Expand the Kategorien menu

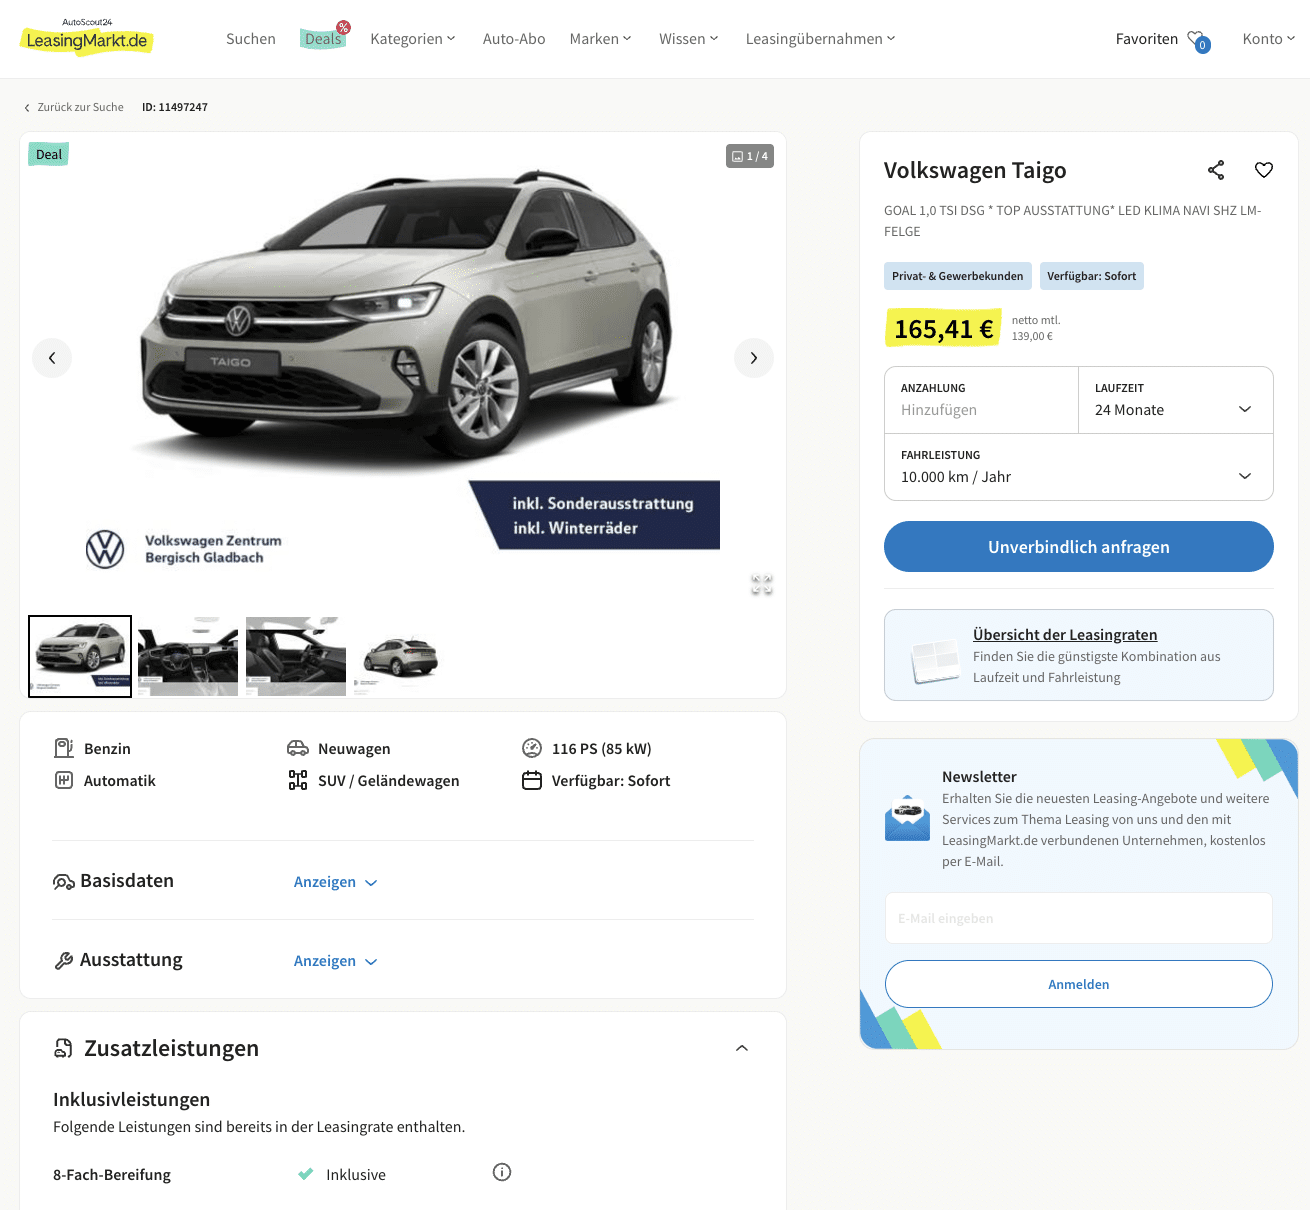[413, 39]
